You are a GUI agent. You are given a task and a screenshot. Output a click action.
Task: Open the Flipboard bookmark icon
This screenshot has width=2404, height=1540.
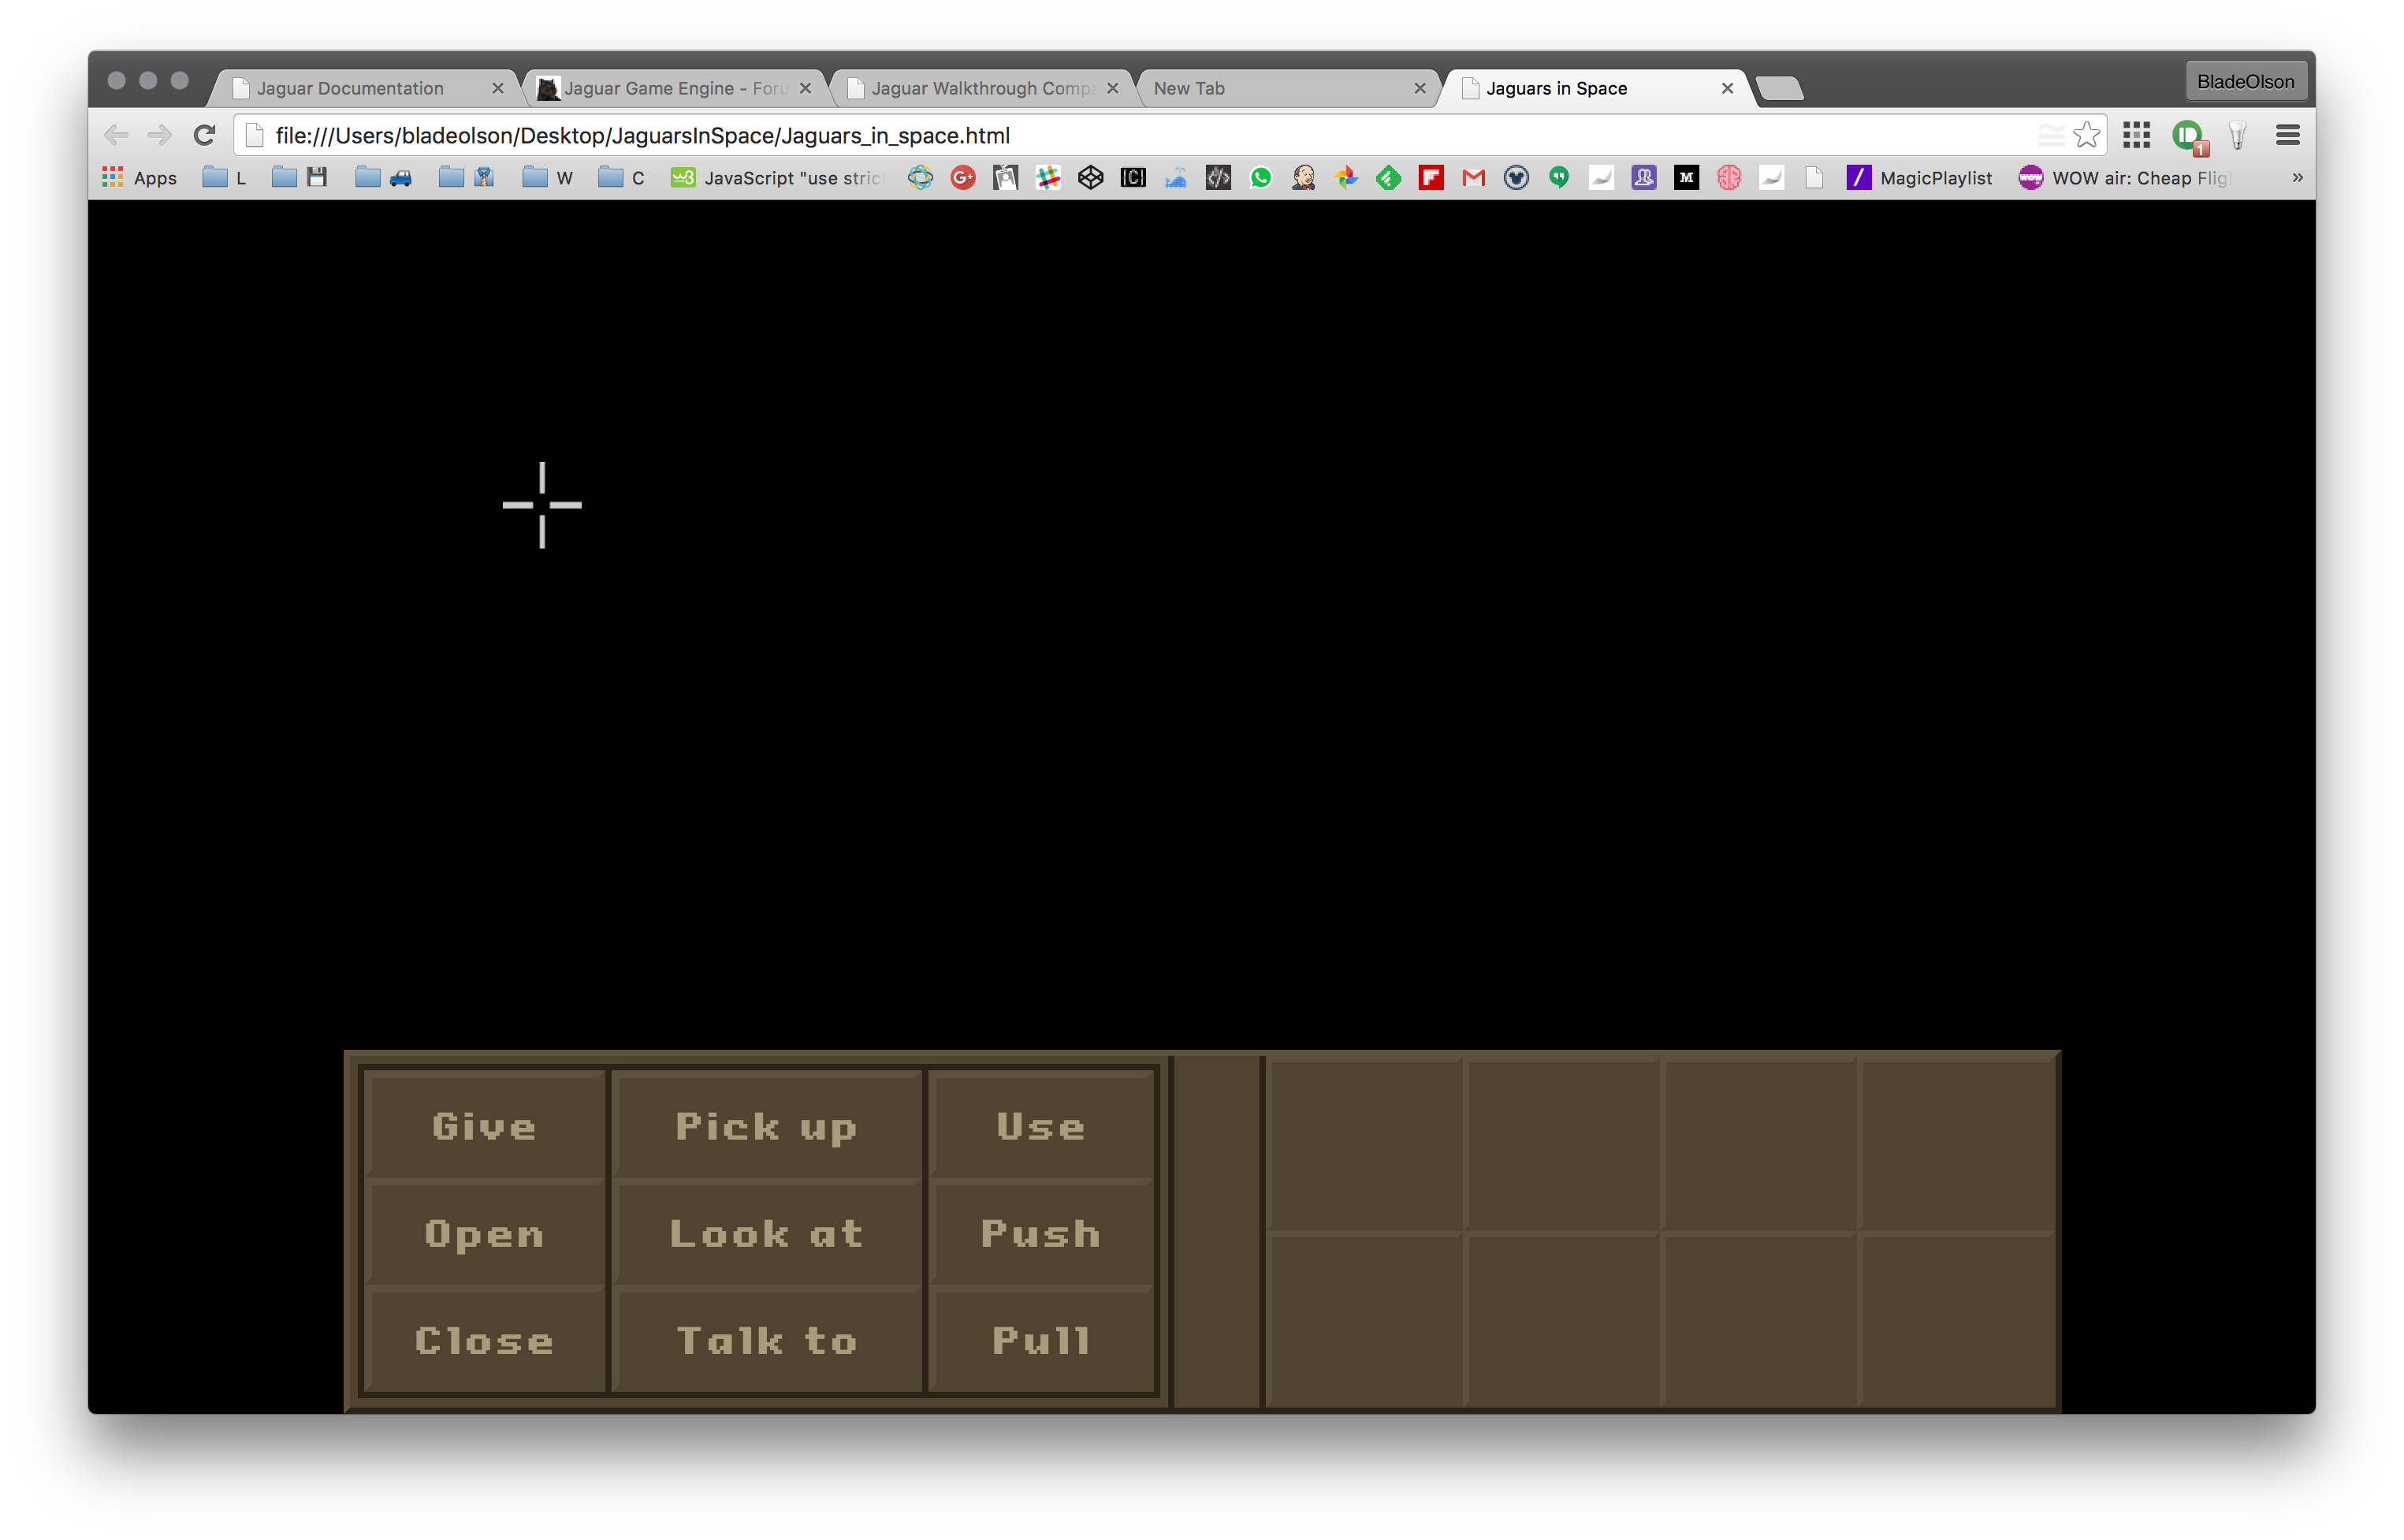coord(1431,178)
